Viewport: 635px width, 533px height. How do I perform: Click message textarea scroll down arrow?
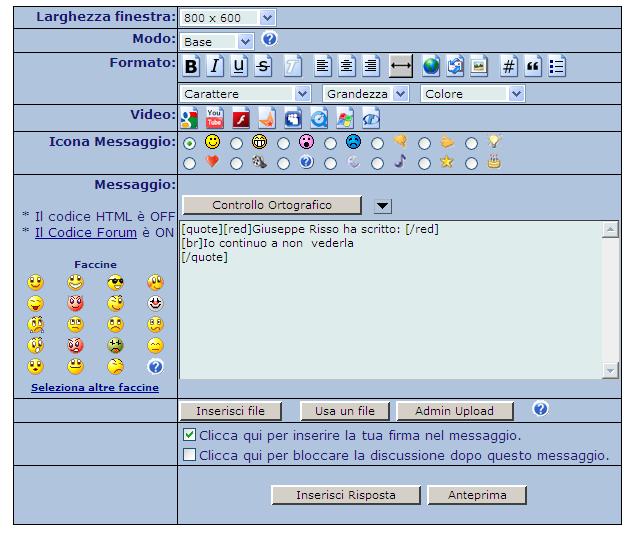[x=610, y=370]
